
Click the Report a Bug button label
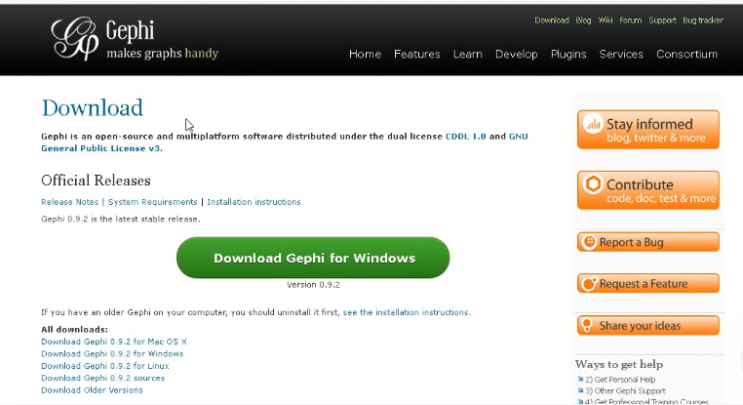[631, 243]
